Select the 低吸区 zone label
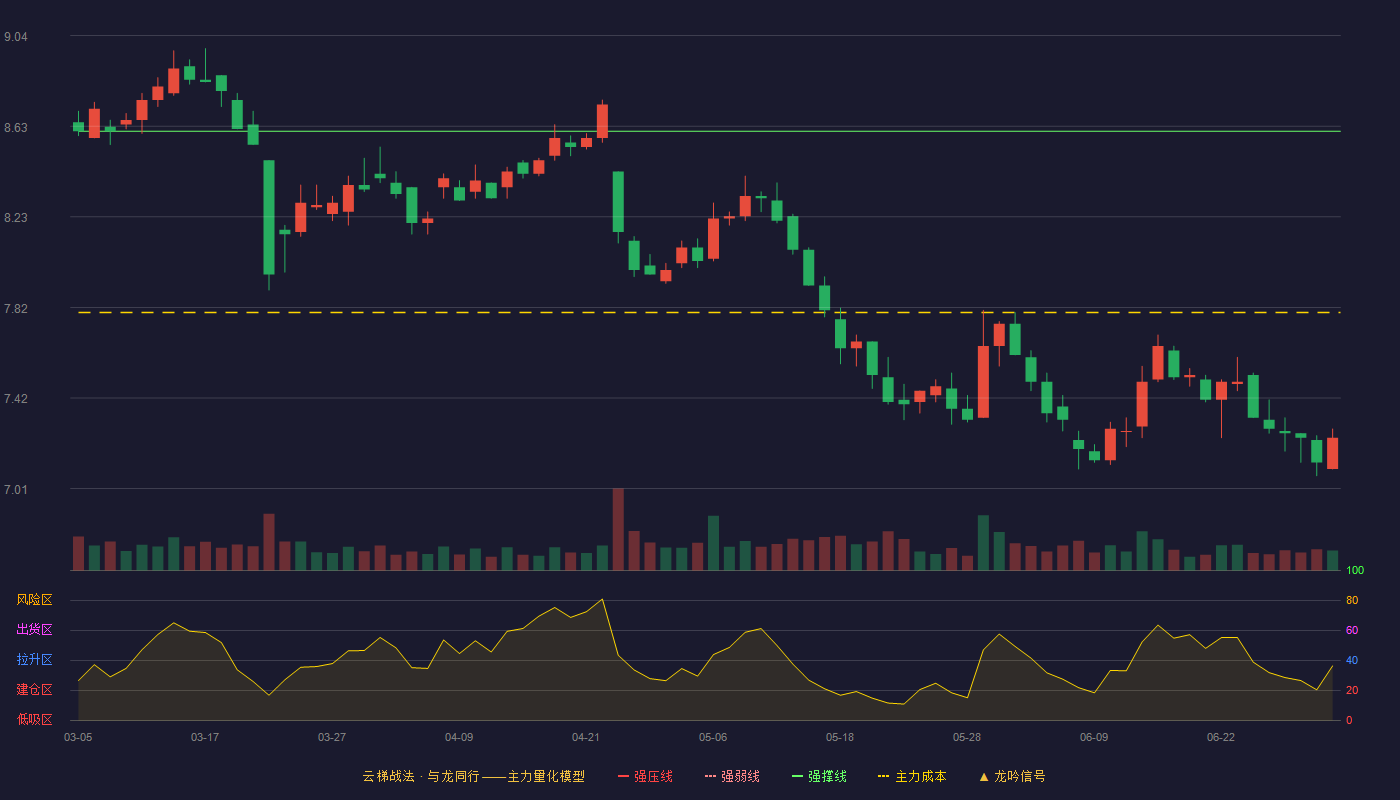This screenshot has height=800, width=1400. [34, 720]
